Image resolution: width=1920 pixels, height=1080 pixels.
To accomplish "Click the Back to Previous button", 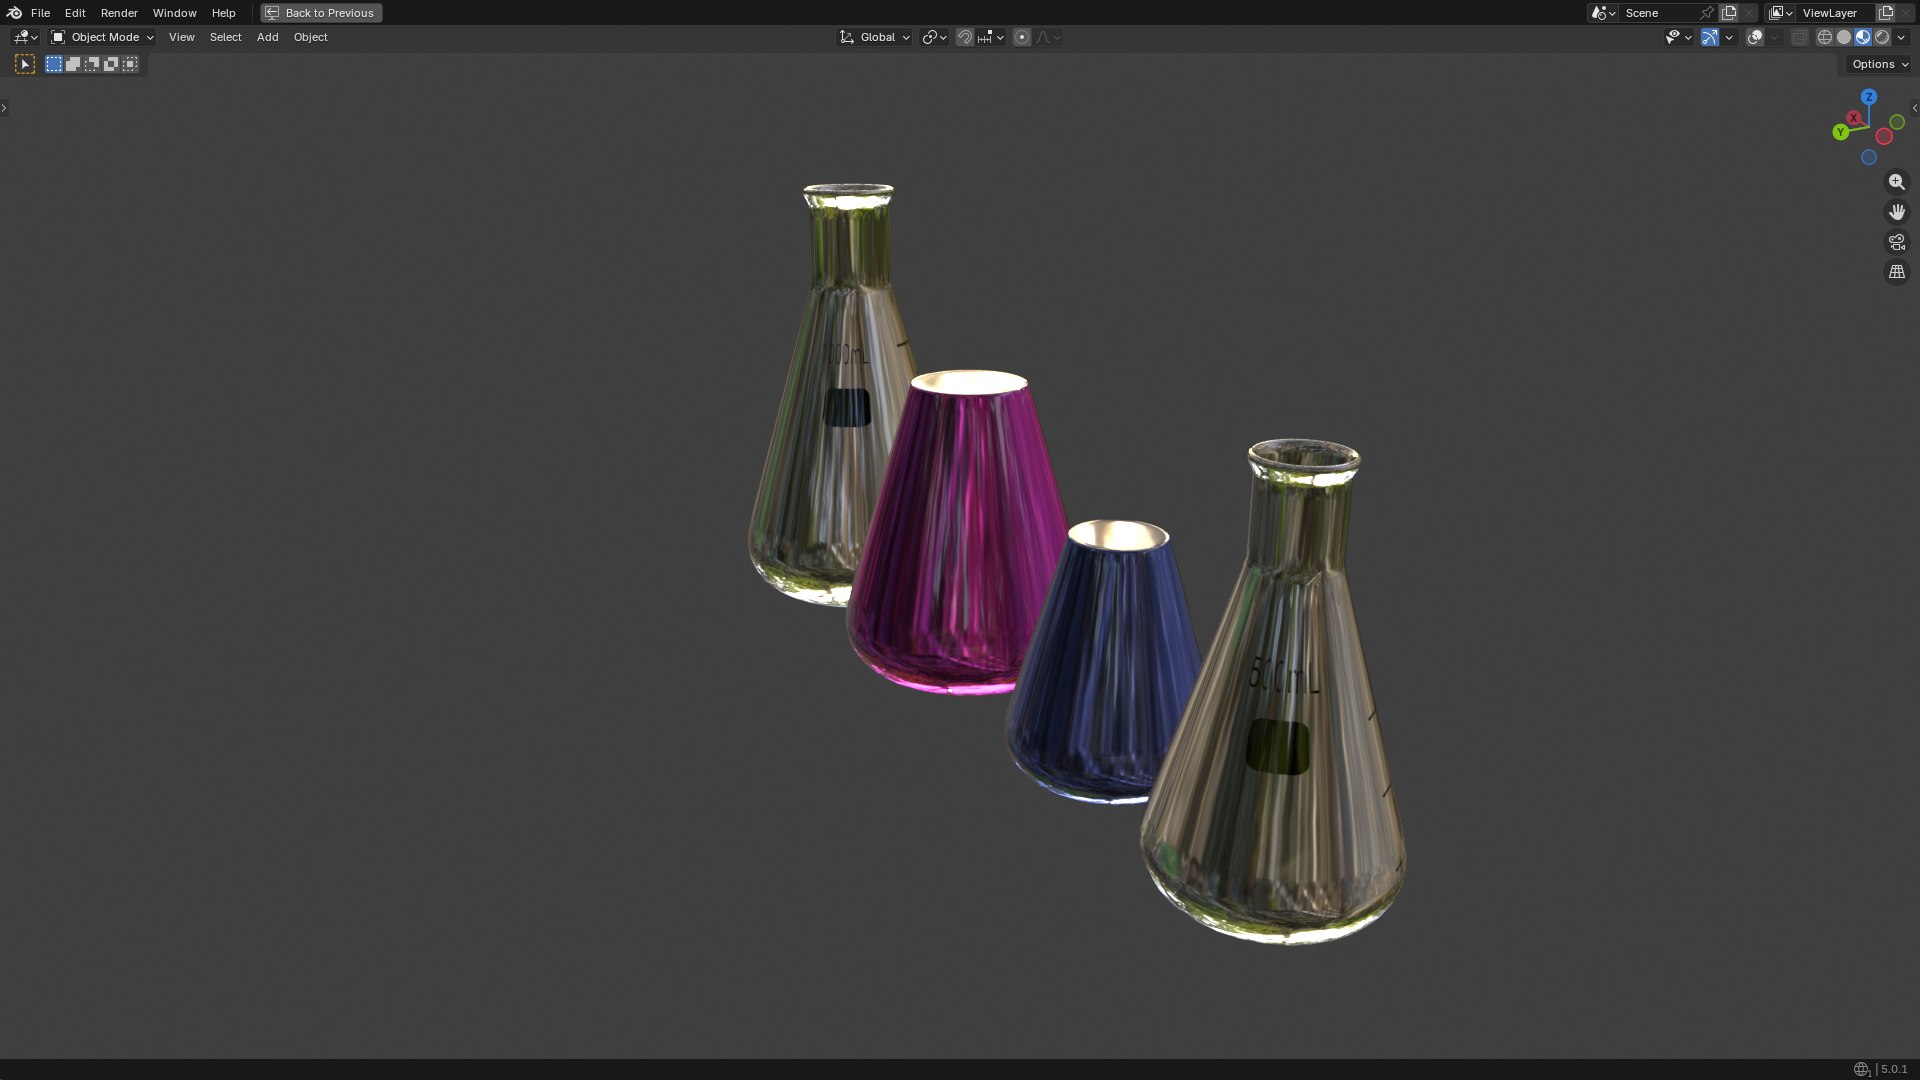I will tap(321, 13).
